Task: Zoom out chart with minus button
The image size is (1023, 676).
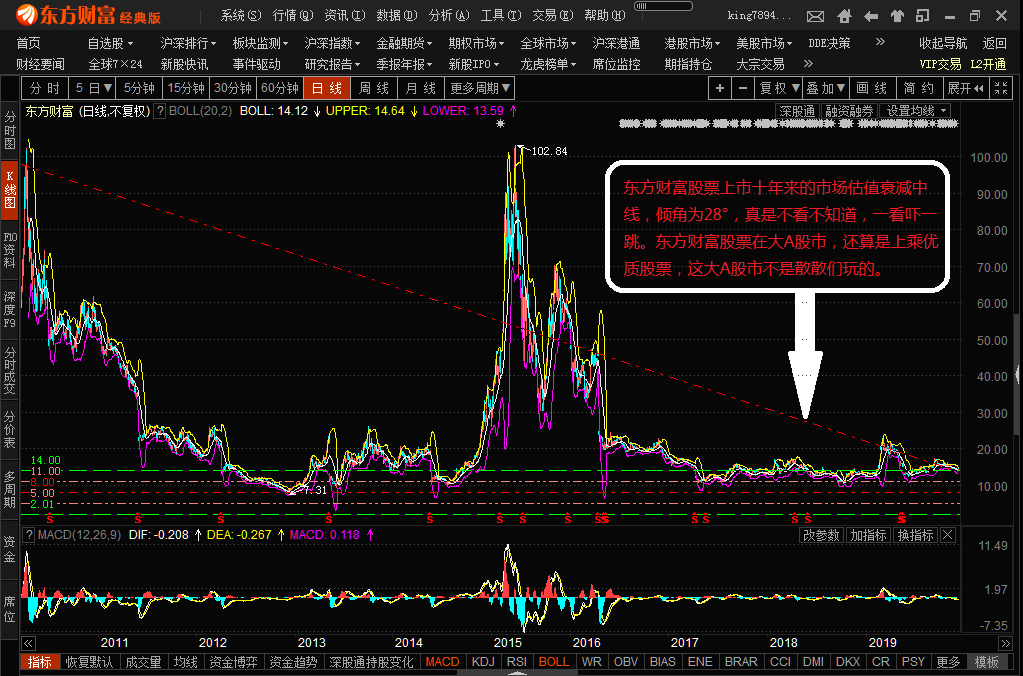Action: [742, 88]
